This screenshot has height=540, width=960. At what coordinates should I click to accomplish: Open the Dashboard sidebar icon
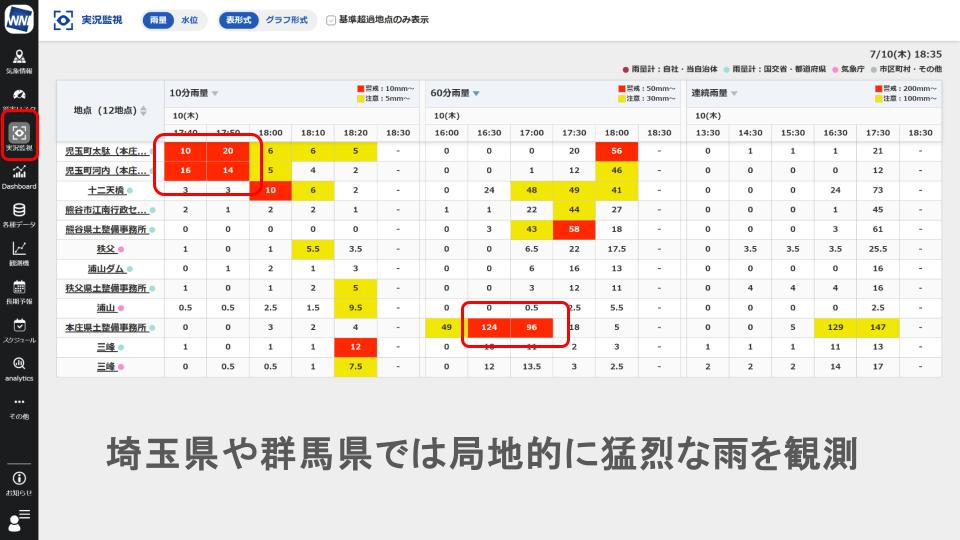click(x=19, y=177)
